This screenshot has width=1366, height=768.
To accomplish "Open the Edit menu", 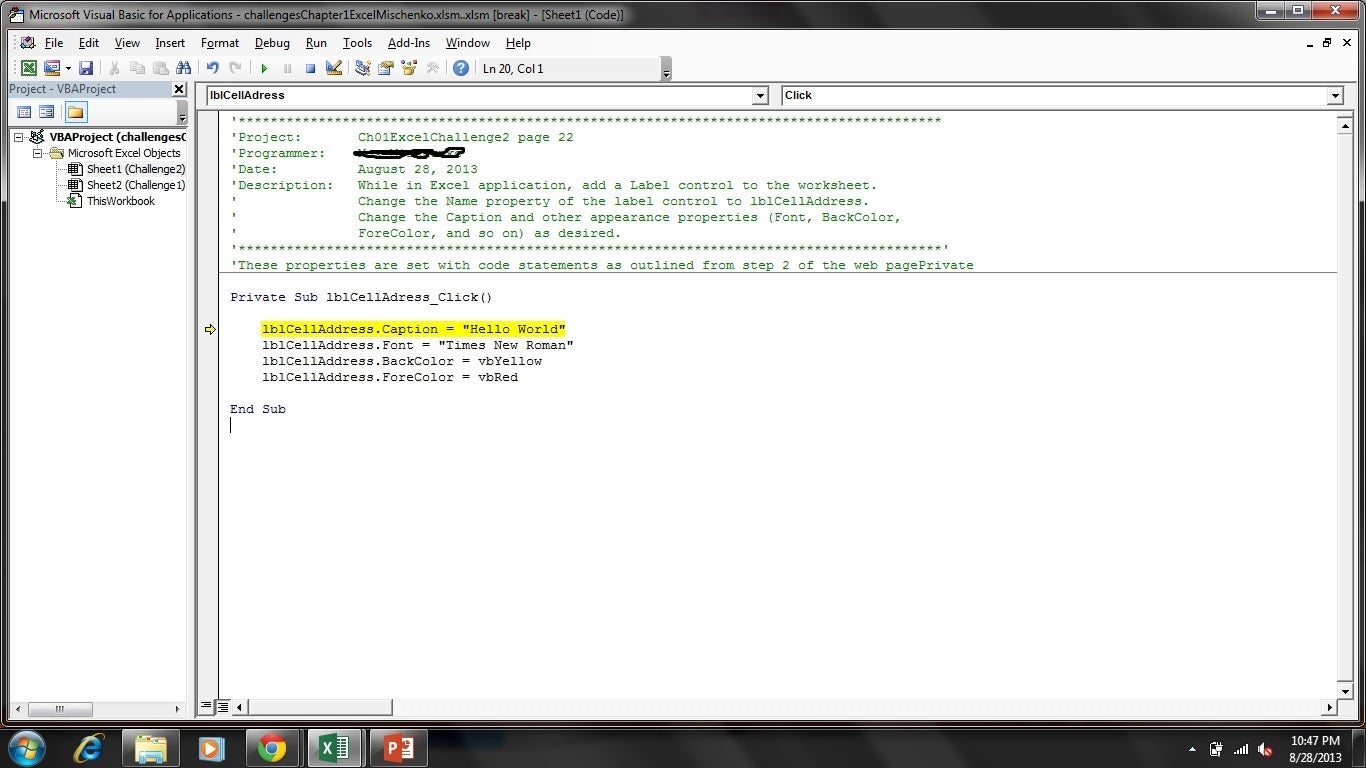I will [89, 43].
